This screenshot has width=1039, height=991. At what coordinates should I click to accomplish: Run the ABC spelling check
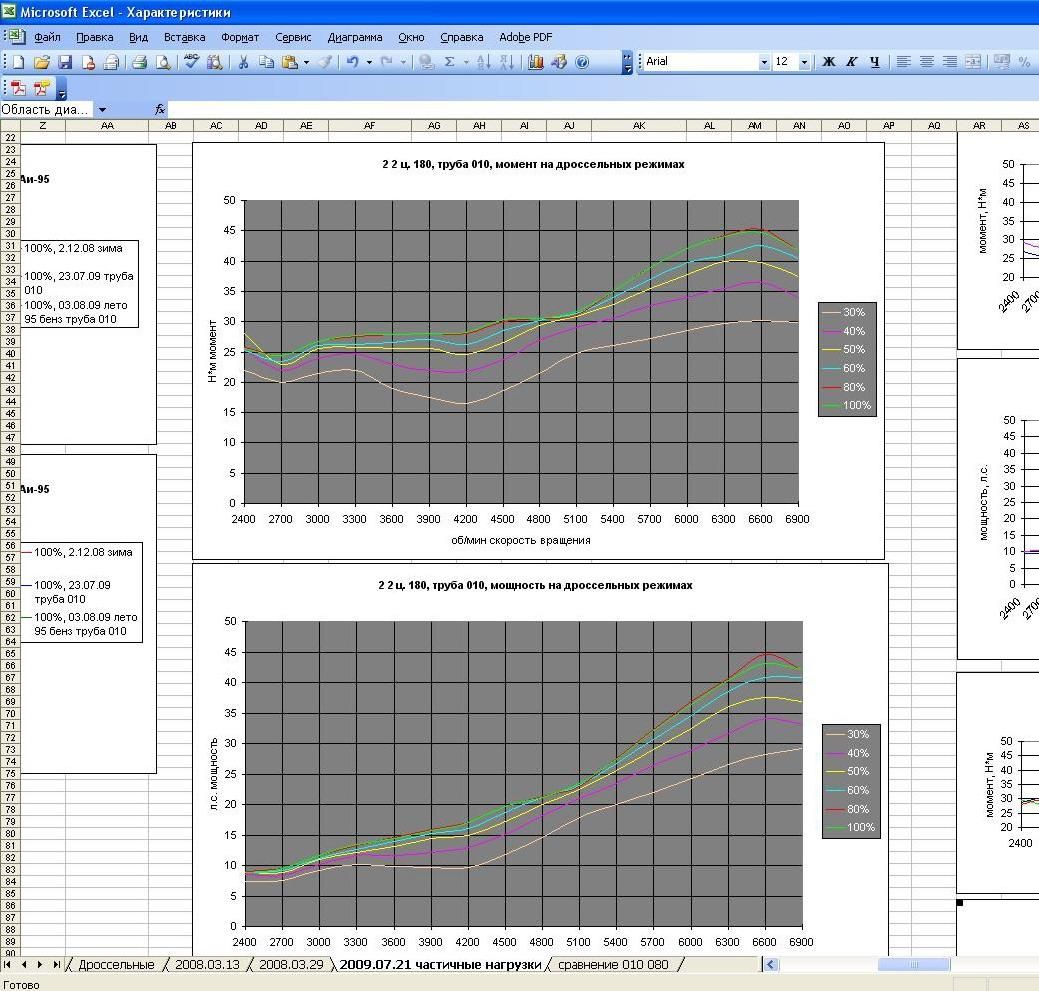(x=191, y=62)
